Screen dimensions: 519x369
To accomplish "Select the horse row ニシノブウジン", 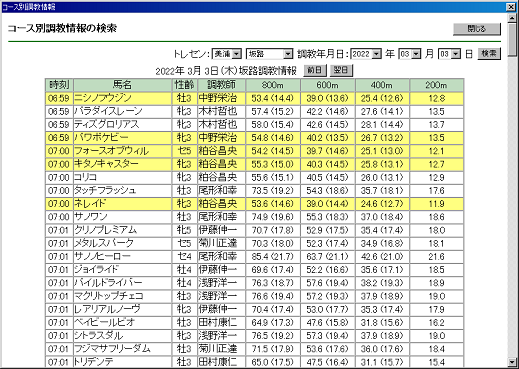I will click(254, 98).
